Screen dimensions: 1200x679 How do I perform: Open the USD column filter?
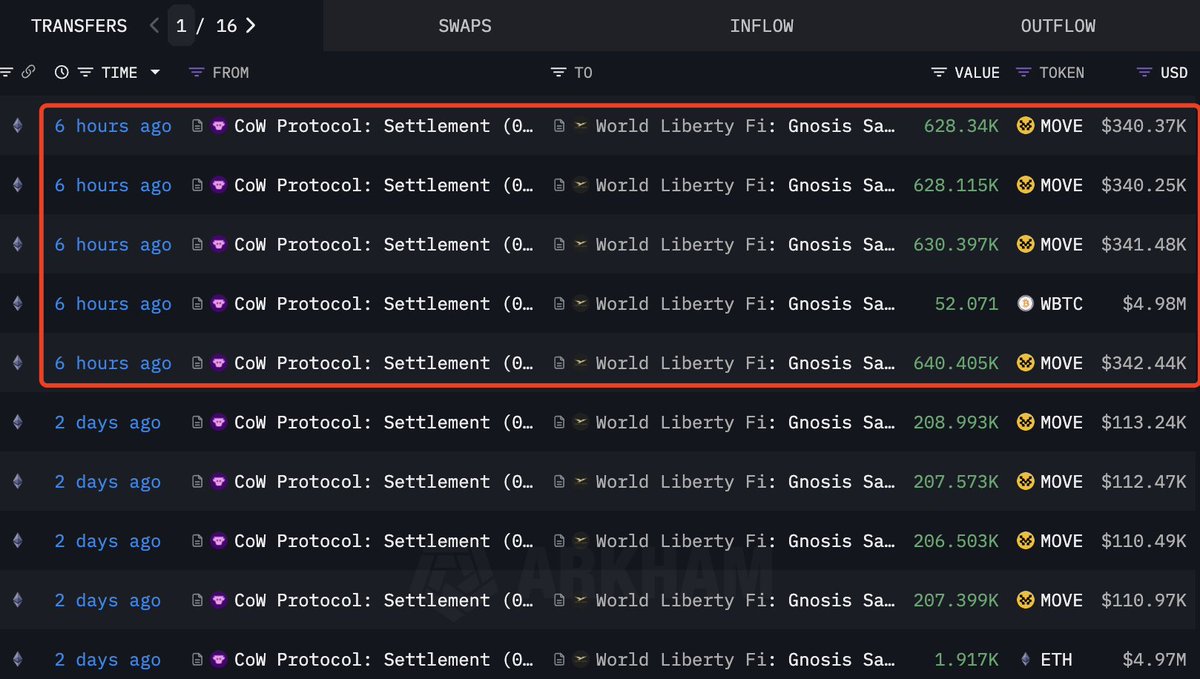(x=1144, y=72)
